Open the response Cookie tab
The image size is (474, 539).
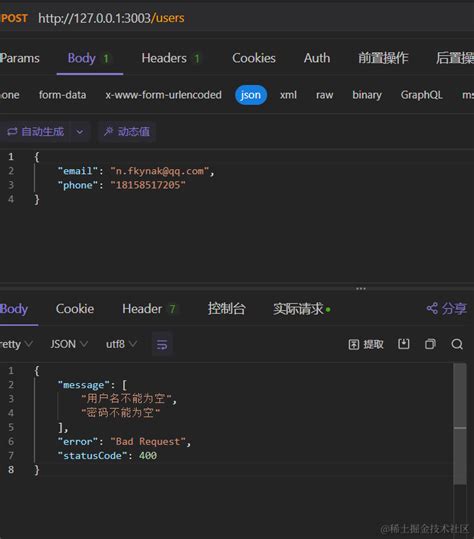coord(75,309)
